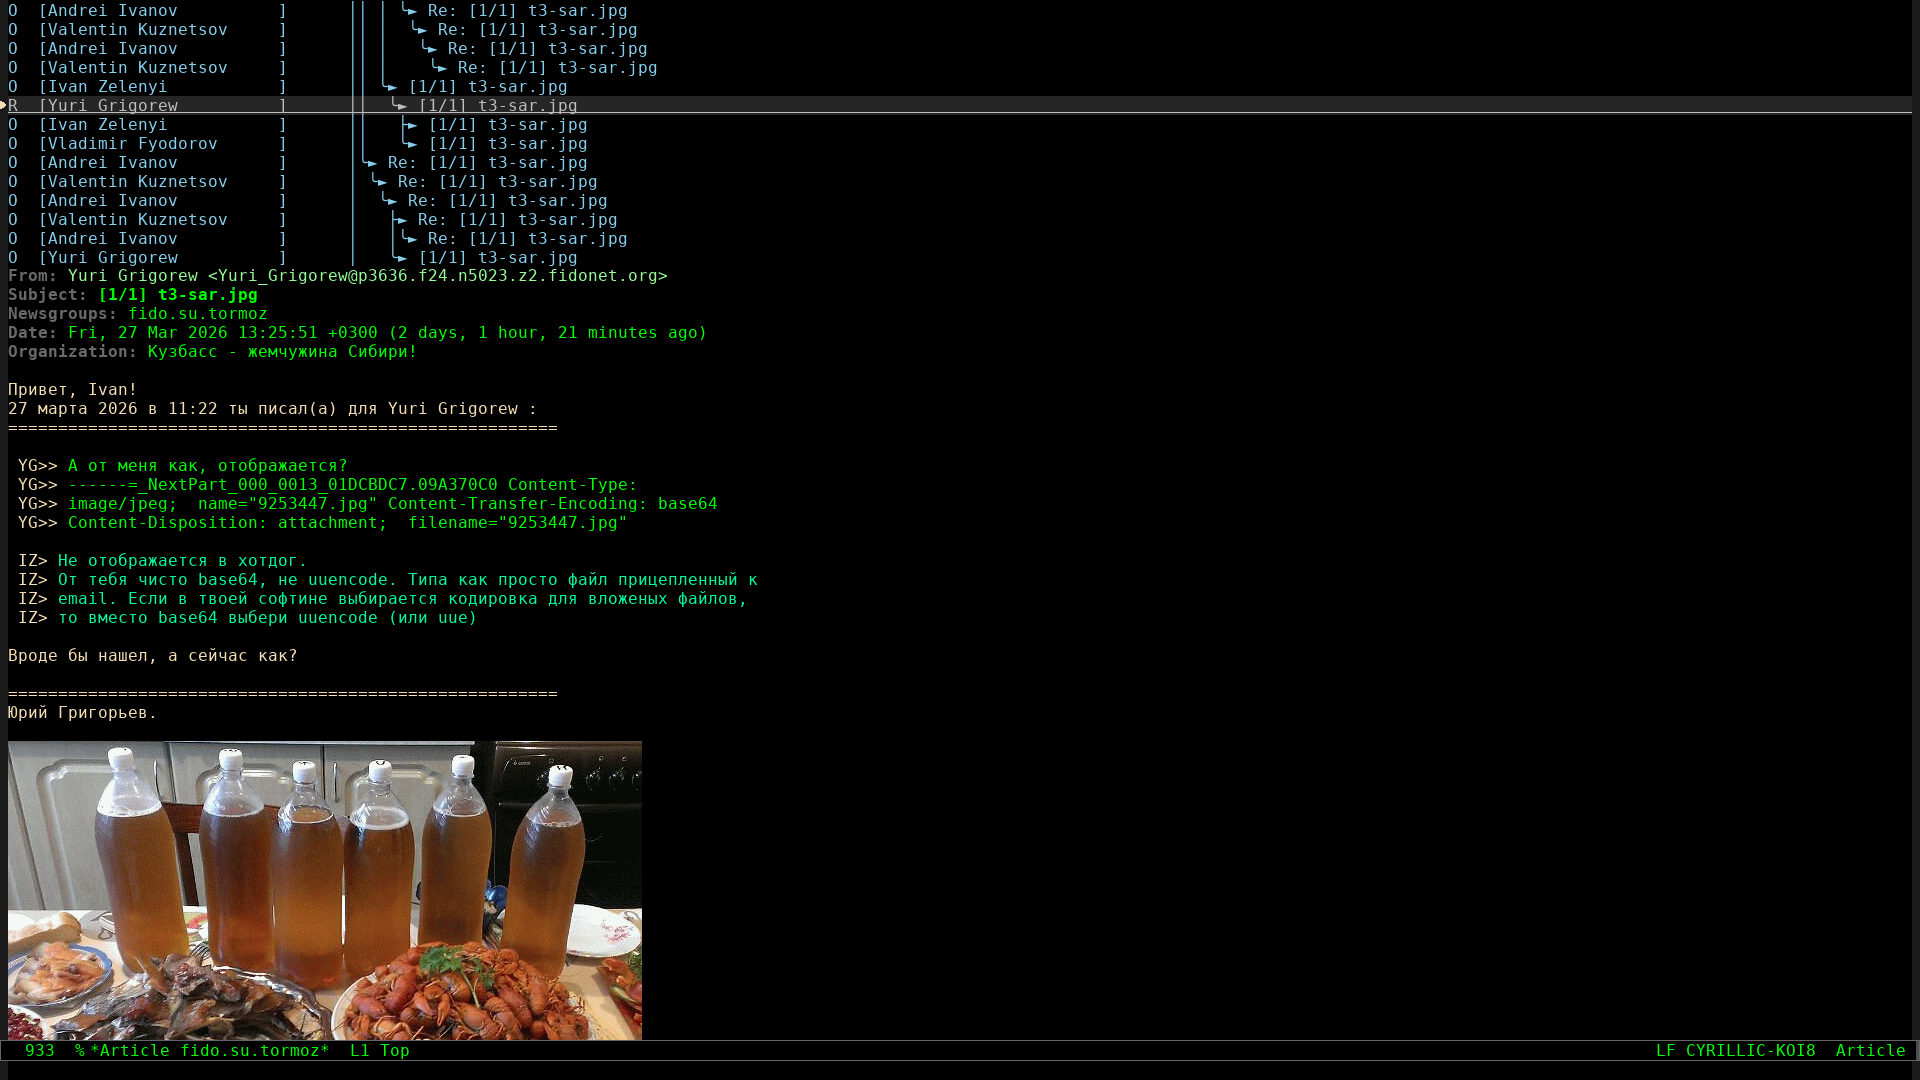Click the Article major mode indicator in the mode line

click(x=1870, y=1051)
